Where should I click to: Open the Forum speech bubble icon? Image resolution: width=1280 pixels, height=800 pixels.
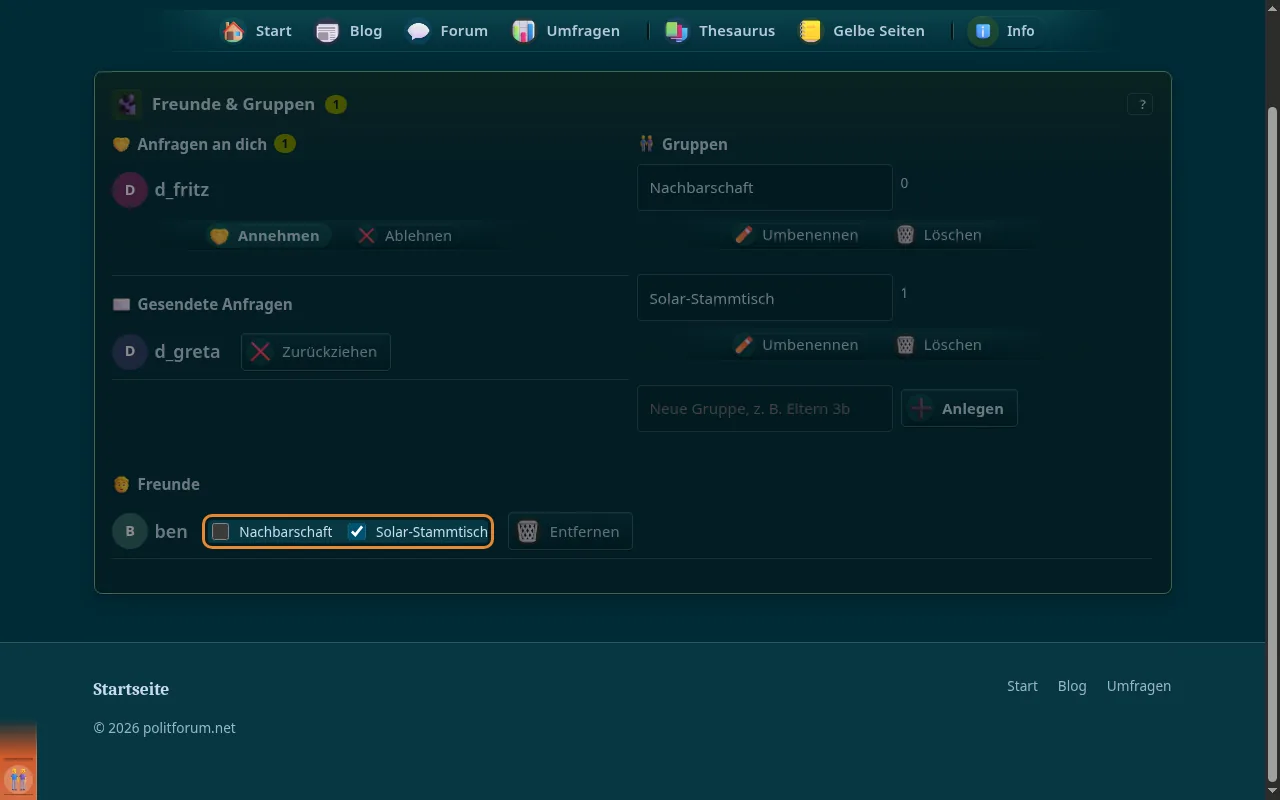pos(418,31)
